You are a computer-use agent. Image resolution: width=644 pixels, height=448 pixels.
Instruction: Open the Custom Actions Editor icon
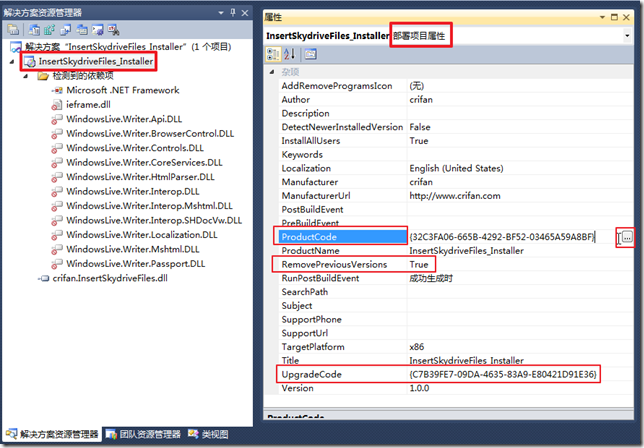click(x=97, y=30)
